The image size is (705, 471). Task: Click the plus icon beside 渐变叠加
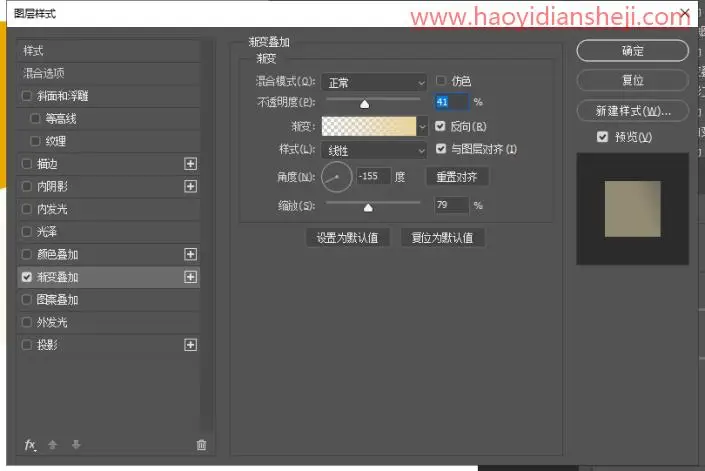click(x=191, y=277)
